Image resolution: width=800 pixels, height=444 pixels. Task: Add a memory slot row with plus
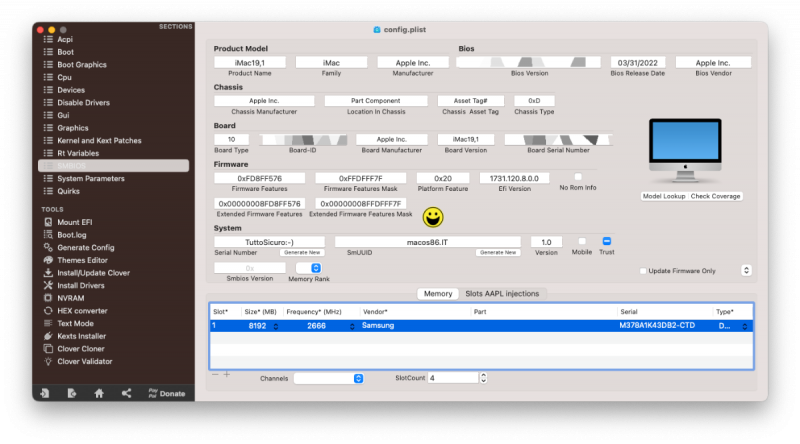click(x=227, y=375)
